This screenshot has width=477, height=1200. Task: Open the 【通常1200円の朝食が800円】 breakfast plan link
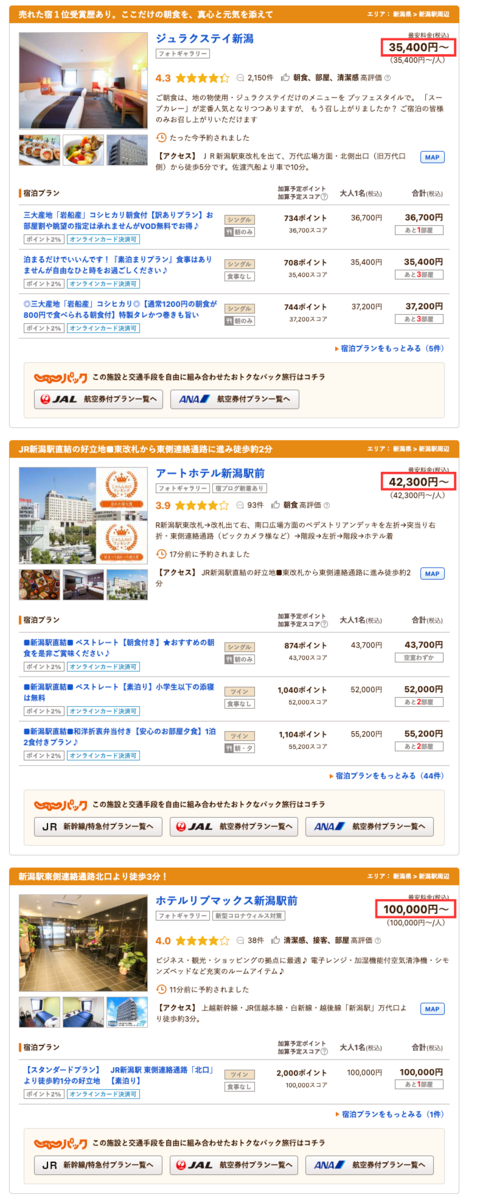coord(118,308)
